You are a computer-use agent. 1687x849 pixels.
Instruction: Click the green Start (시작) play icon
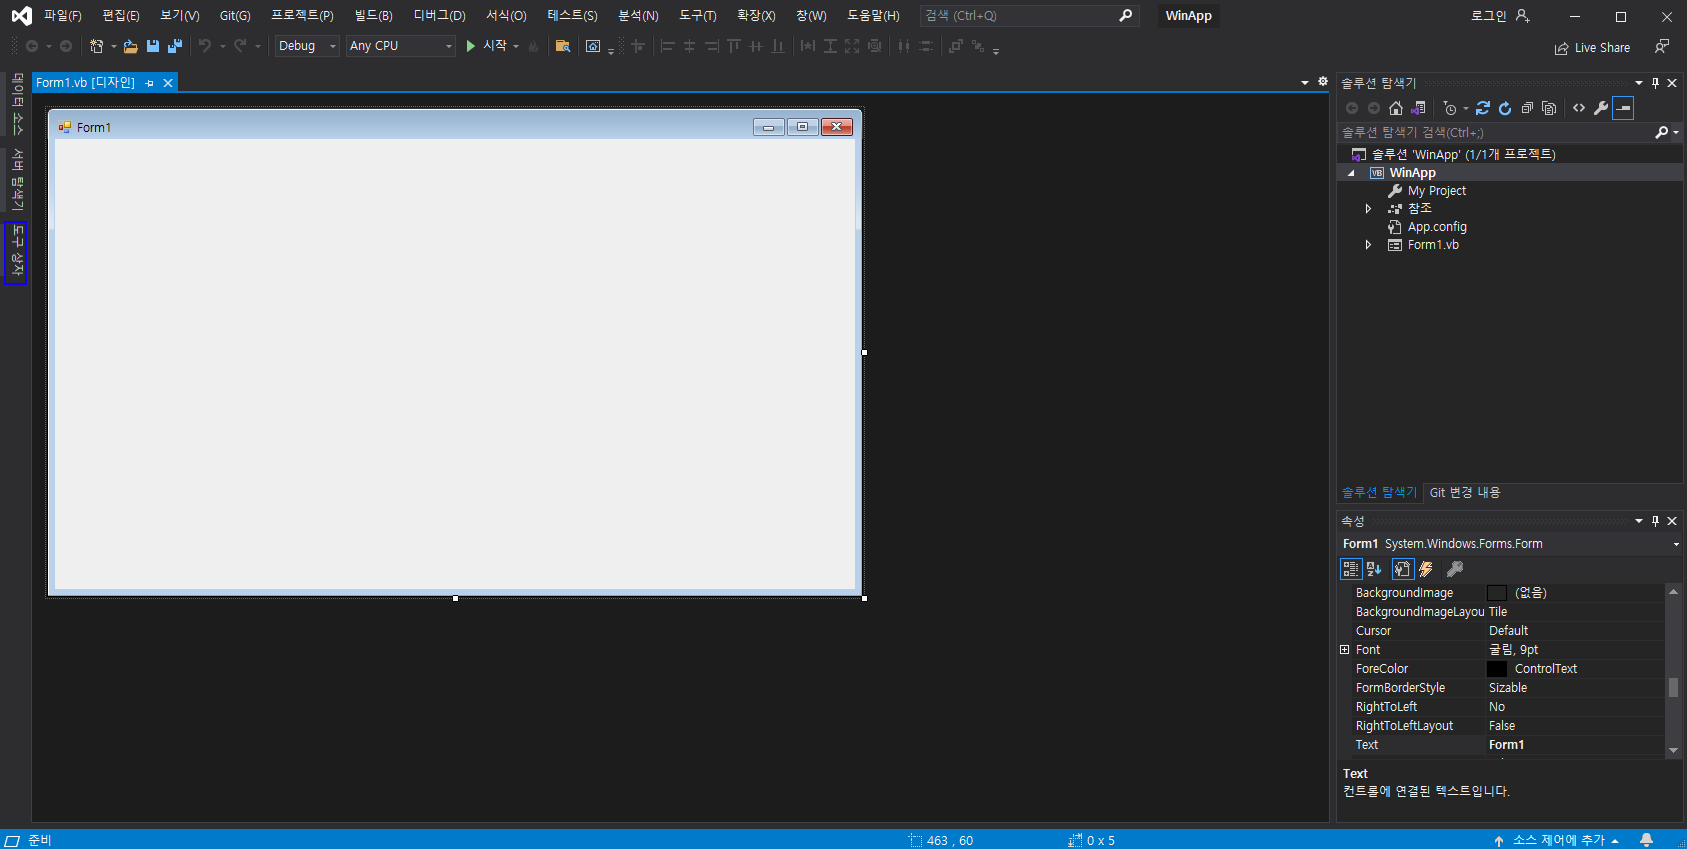click(x=470, y=46)
